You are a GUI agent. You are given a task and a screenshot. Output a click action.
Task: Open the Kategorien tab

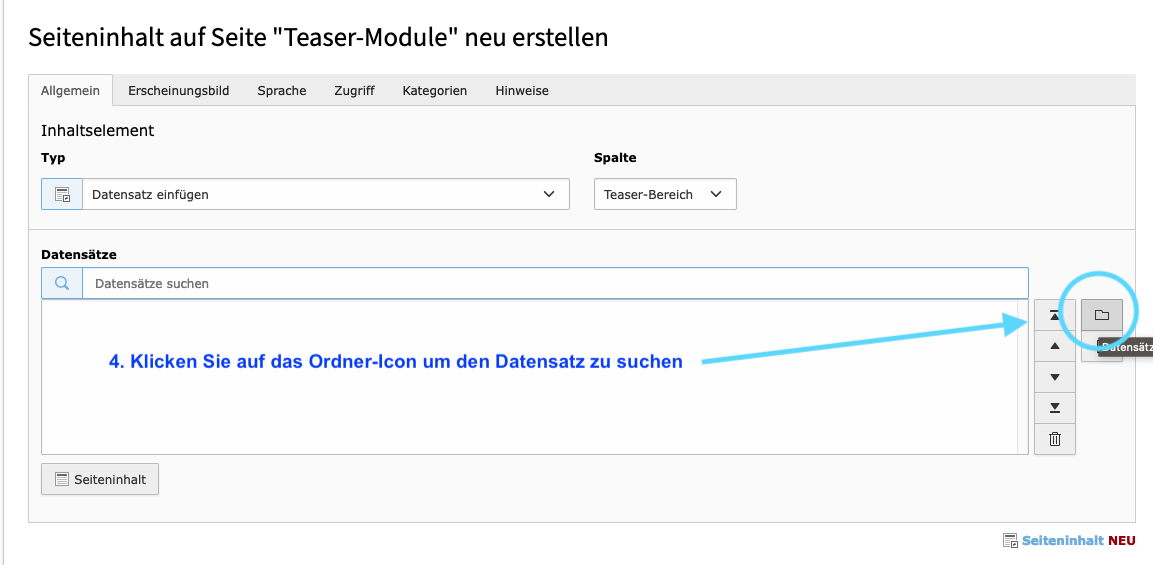(x=434, y=90)
